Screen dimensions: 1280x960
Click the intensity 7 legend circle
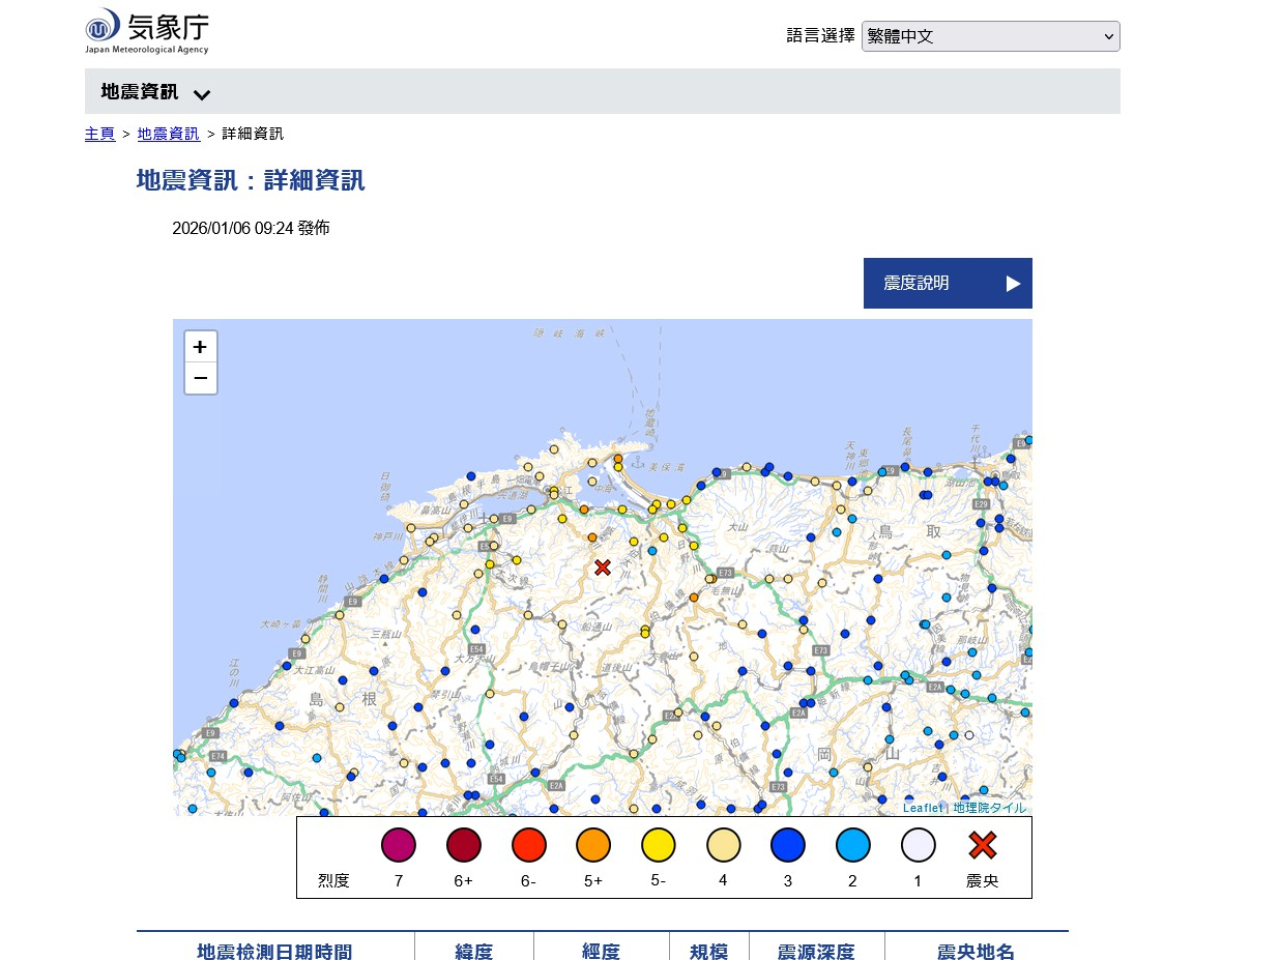point(398,844)
